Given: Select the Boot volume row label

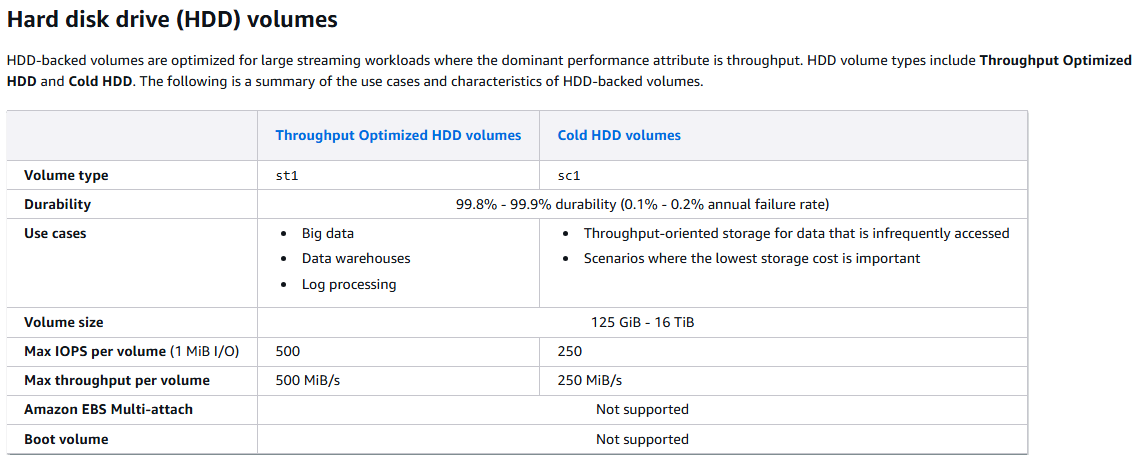Looking at the screenshot, I should click(66, 439).
